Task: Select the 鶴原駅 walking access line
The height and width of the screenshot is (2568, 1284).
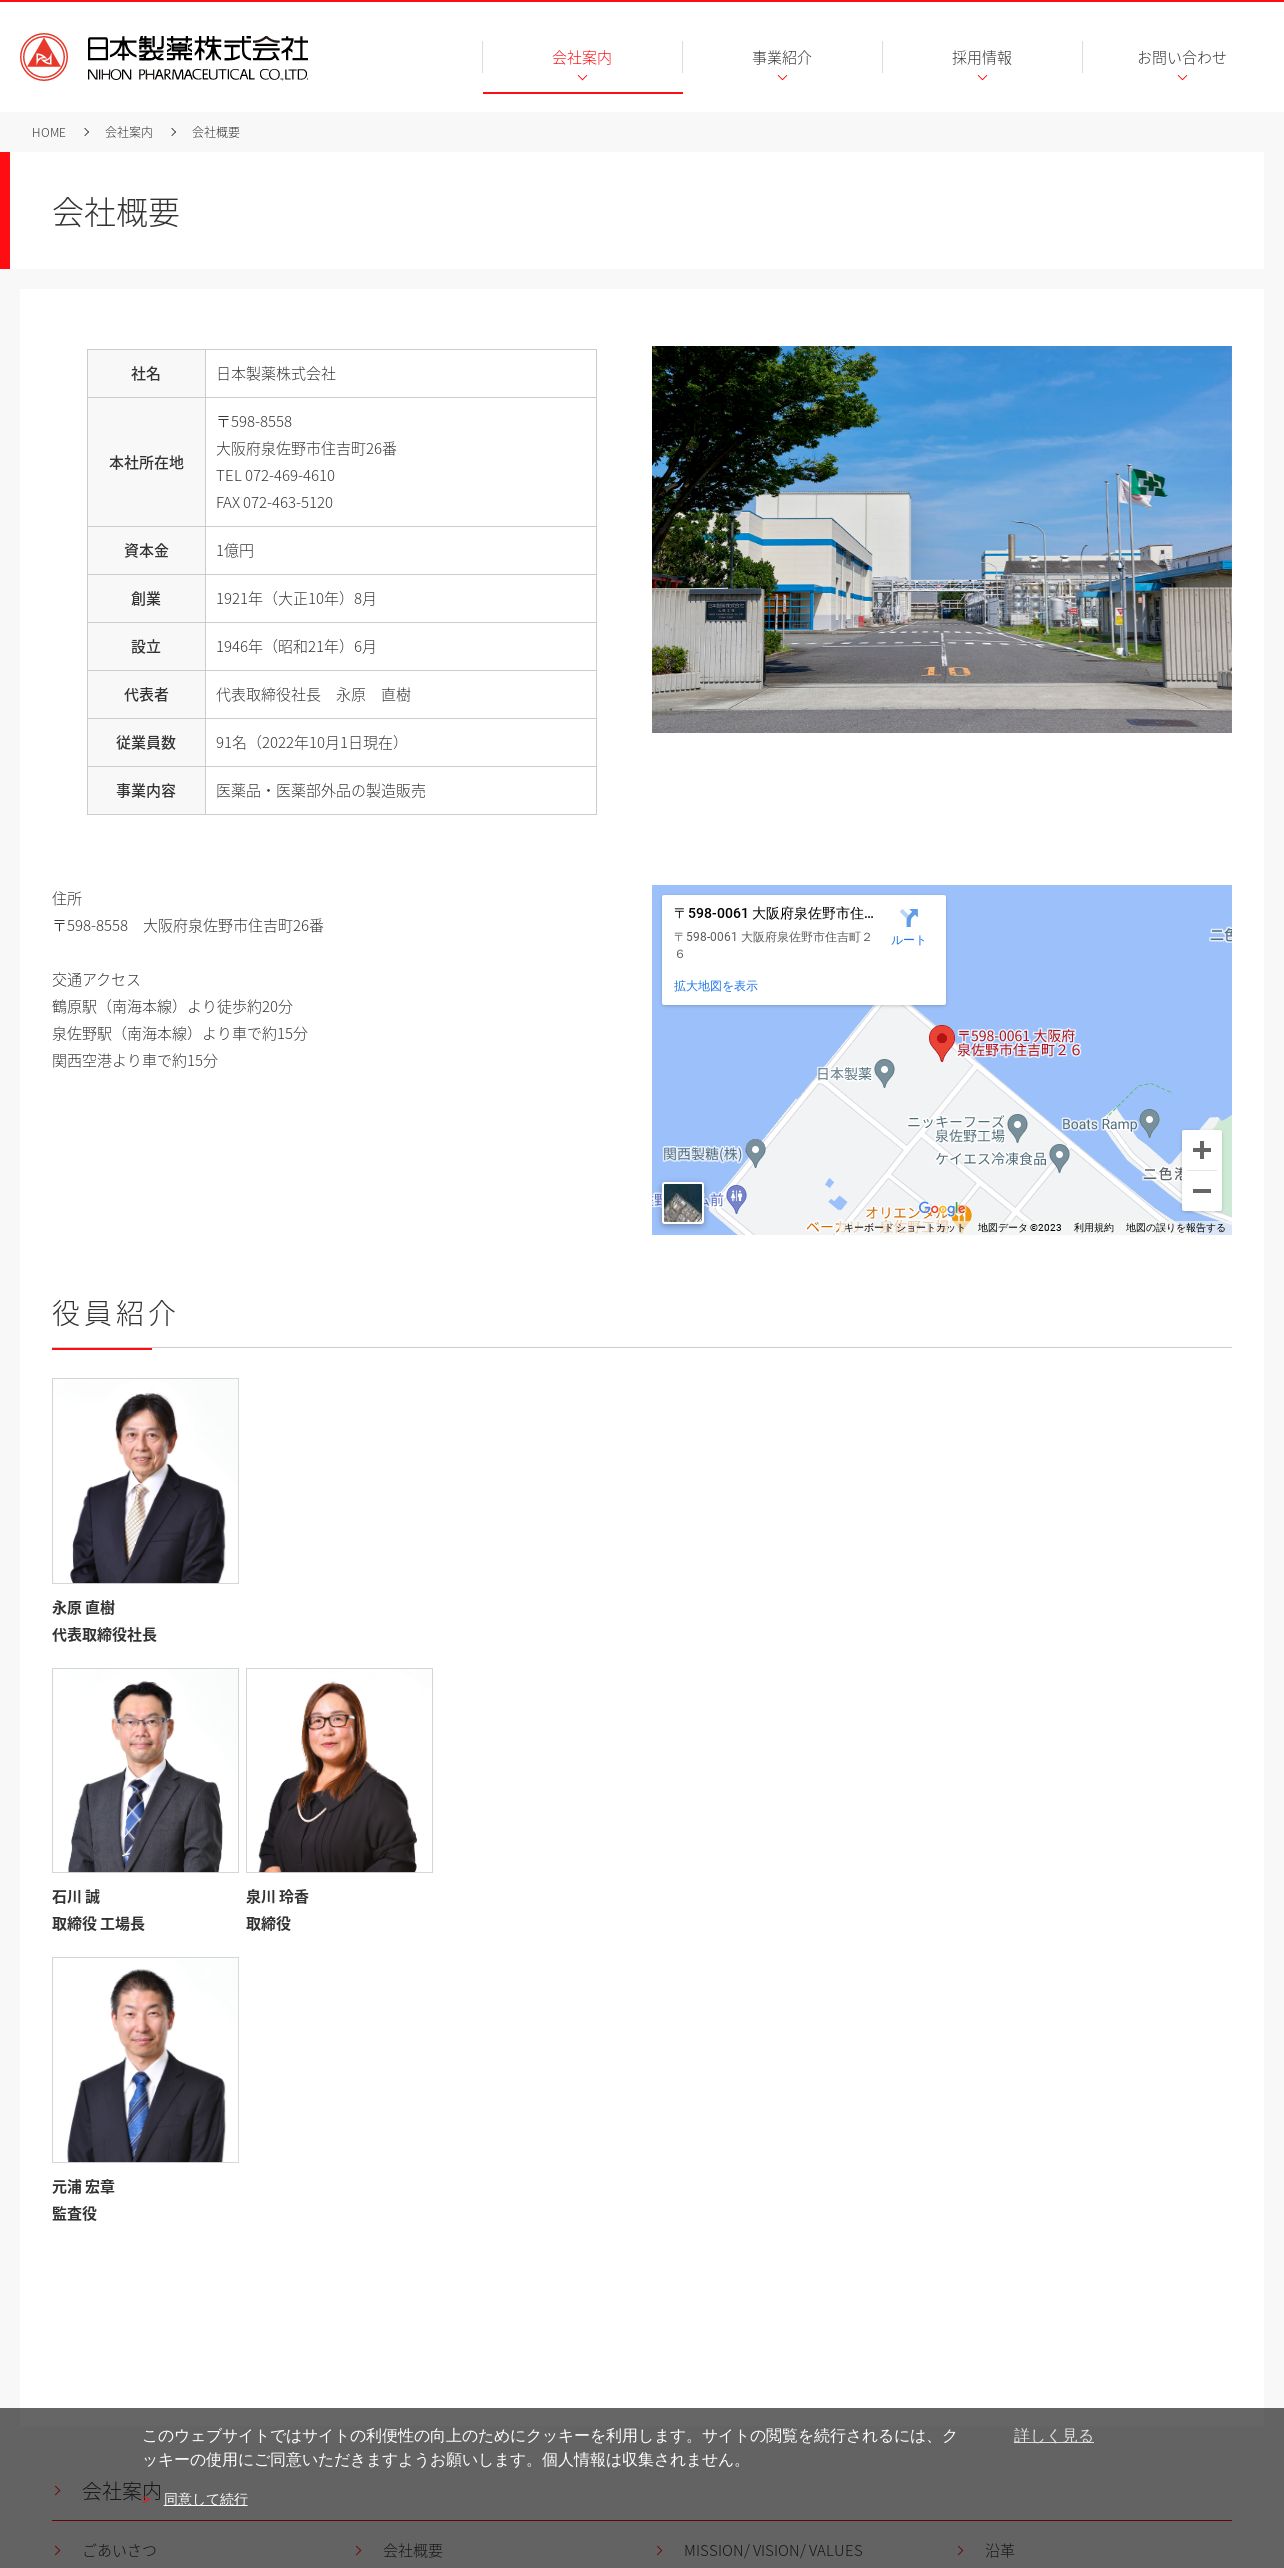Action: tap(172, 1007)
